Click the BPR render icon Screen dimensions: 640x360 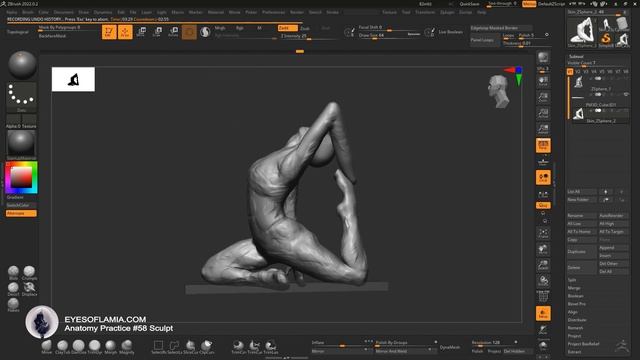[543, 57]
